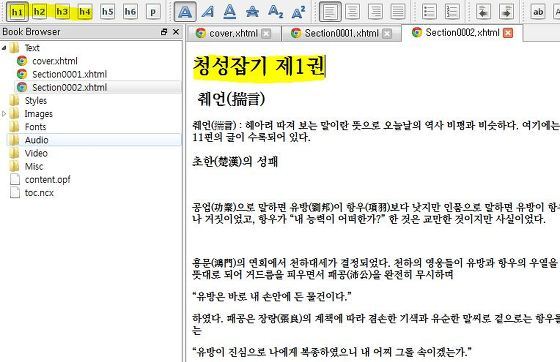560x362 pixels.
Task: Click subheading '췌언(揣言)' in editor
Action: coord(231,99)
